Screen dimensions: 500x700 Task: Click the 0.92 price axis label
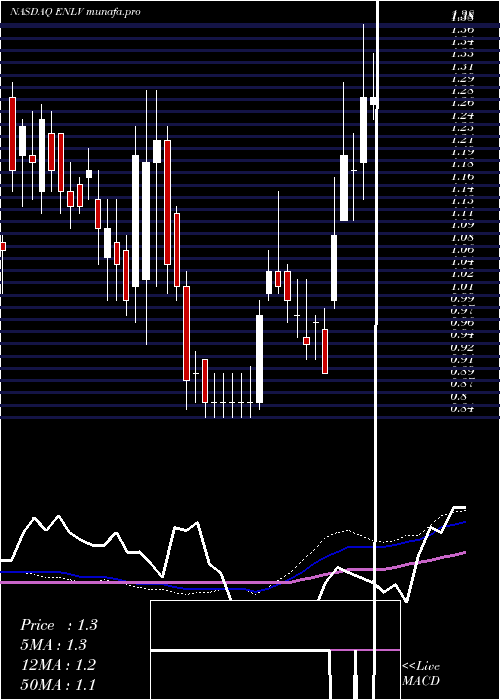click(x=462, y=347)
